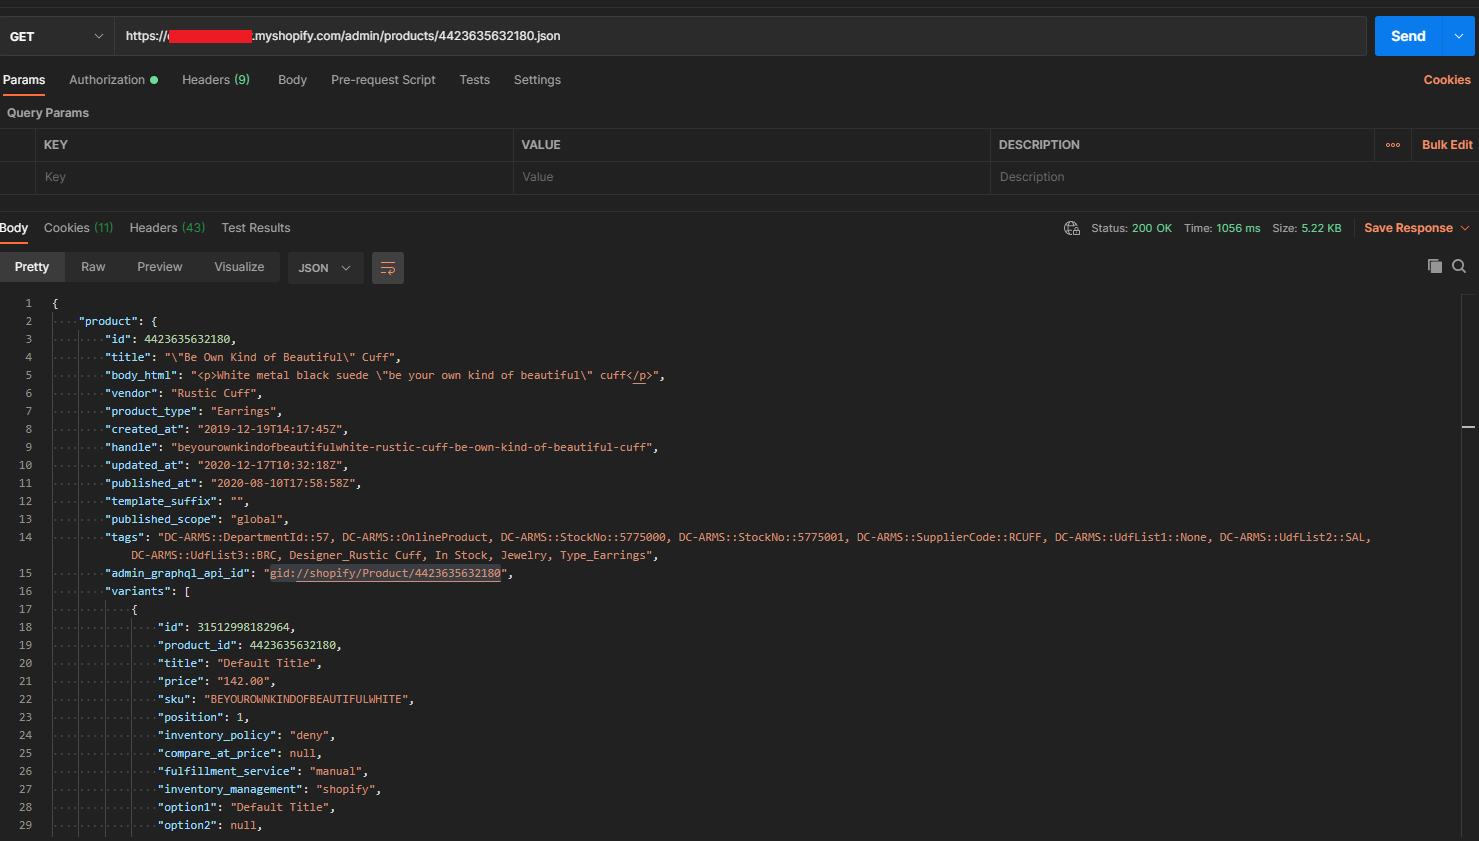Switch to the Authorization tab
The width and height of the screenshot is (1479, 841).
[x=107, y=80]
